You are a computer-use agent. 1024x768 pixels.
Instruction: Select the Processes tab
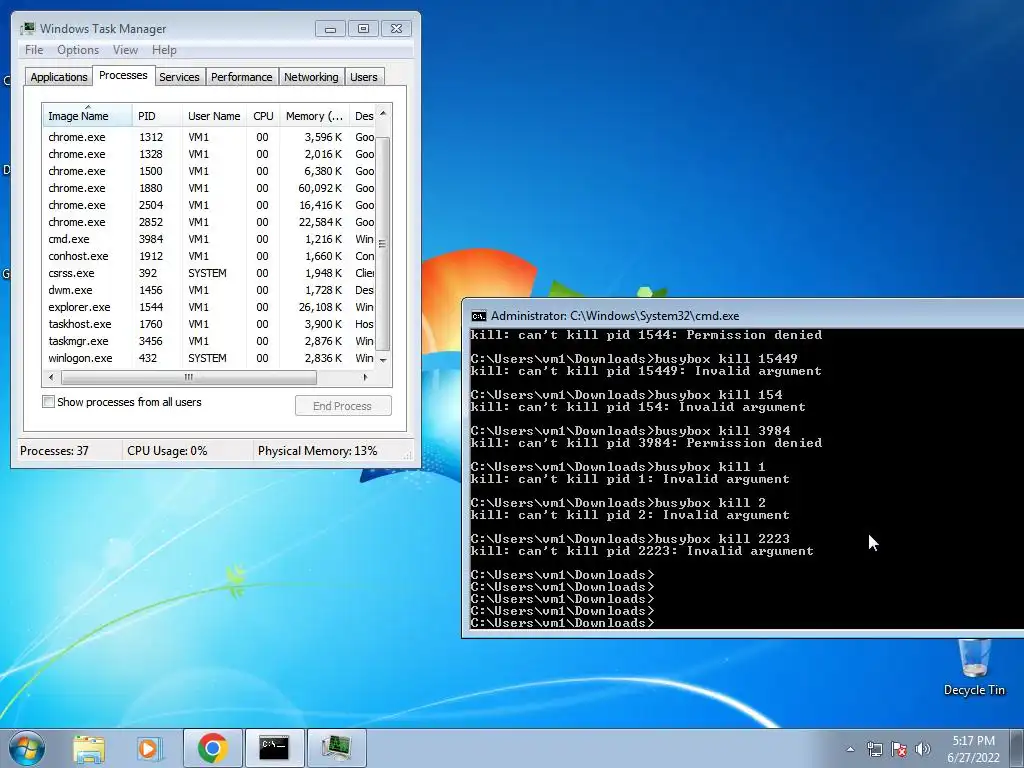tap(123, 75)
